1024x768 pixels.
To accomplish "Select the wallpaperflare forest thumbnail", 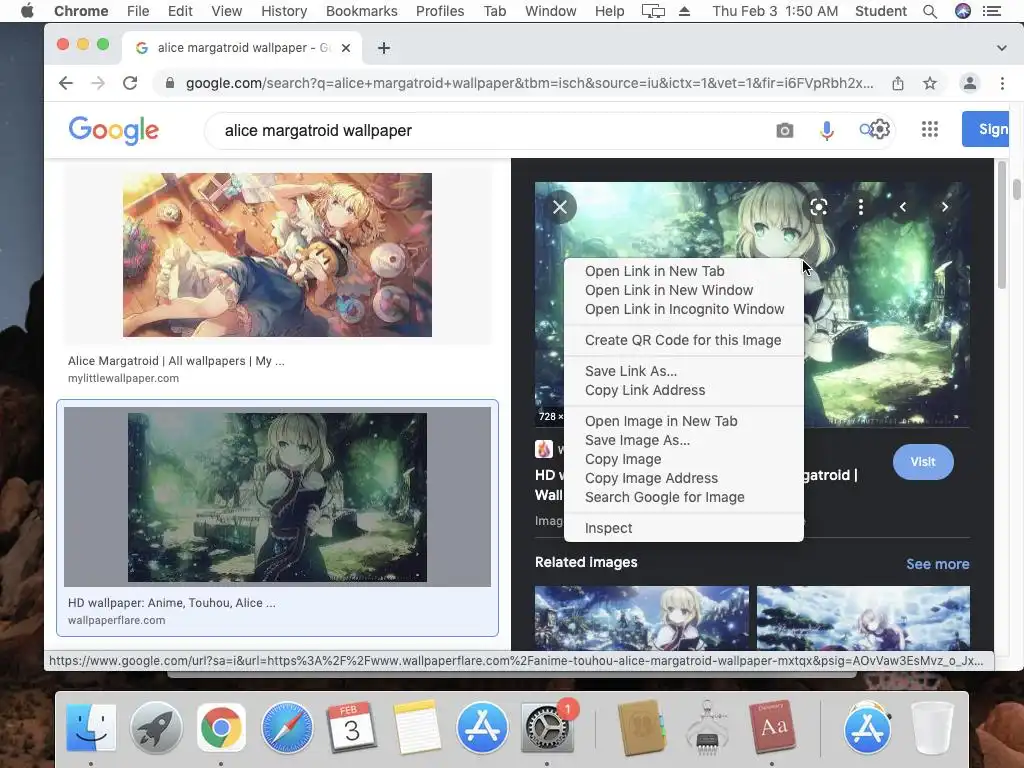I will click(277, 497).
